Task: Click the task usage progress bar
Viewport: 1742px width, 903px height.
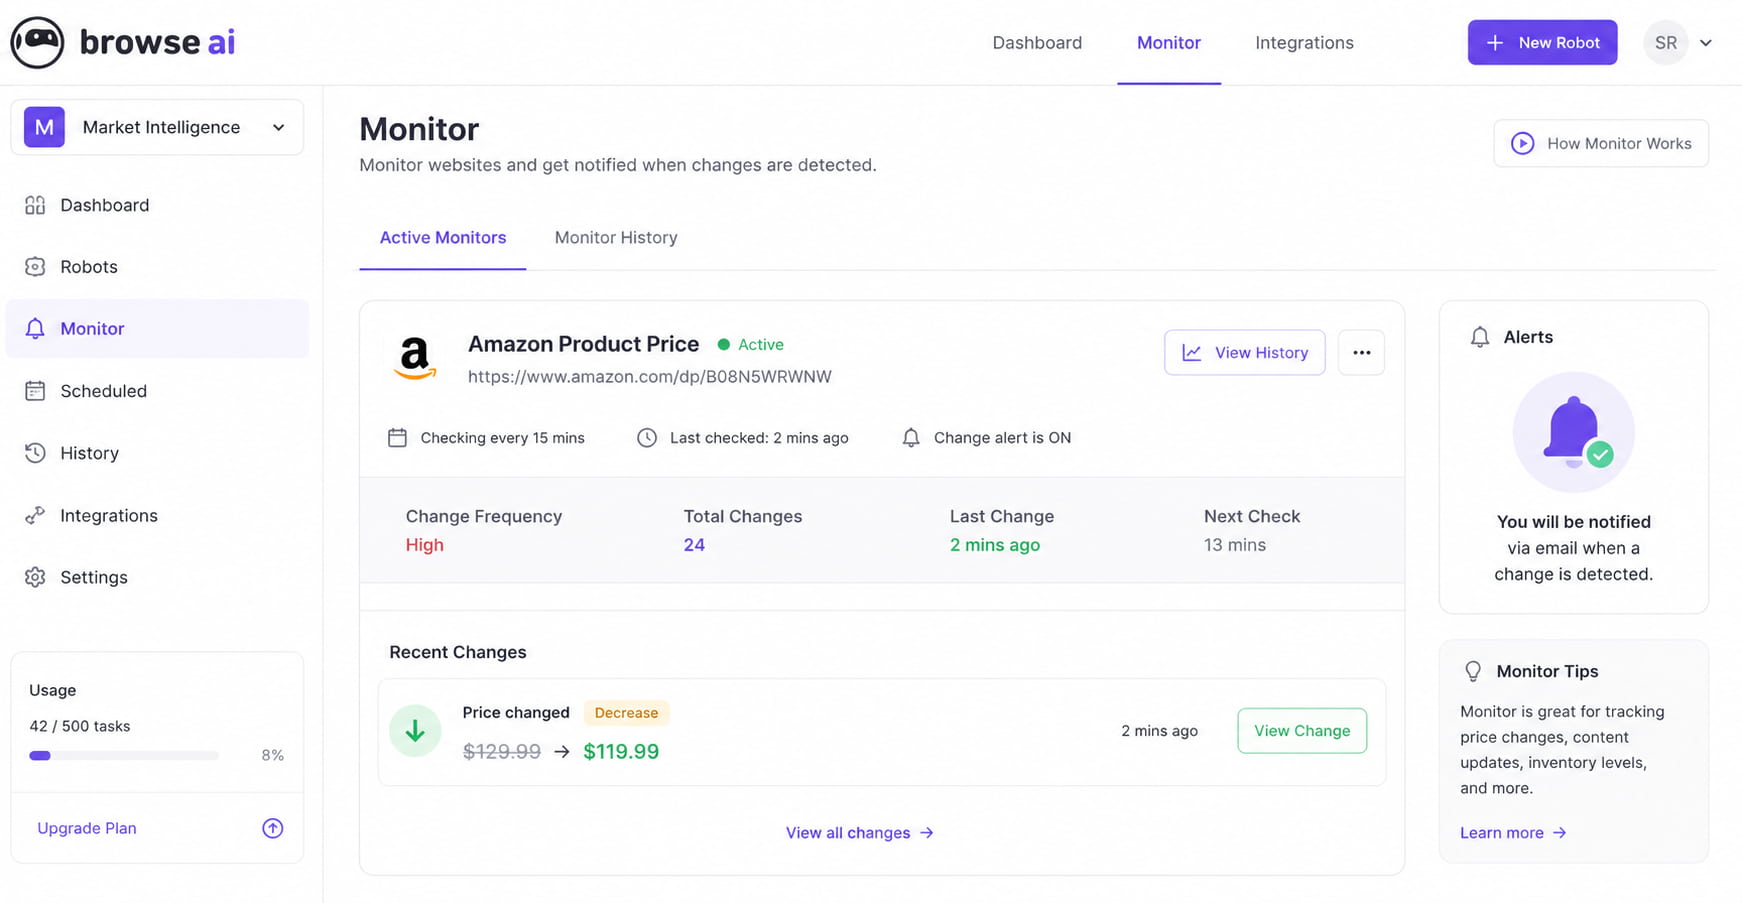Action: pyautogui.click(x=124, y=756)
